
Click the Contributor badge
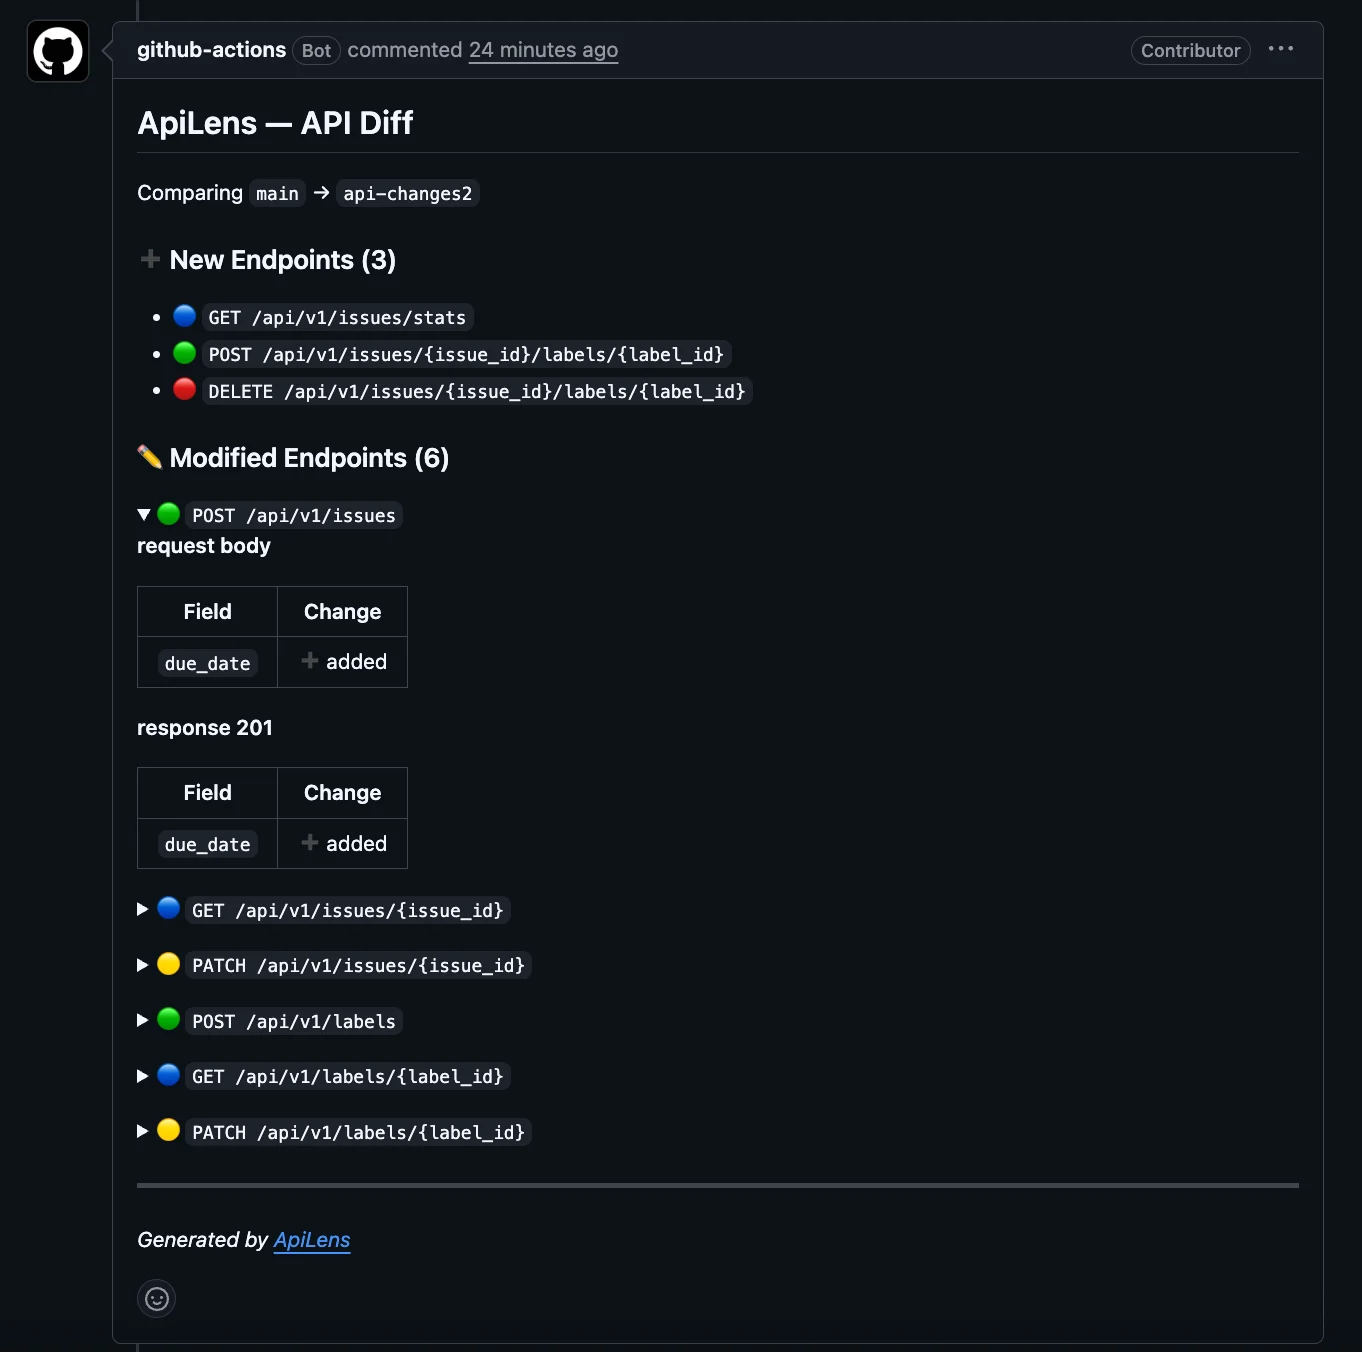(x=1190, y=50)
